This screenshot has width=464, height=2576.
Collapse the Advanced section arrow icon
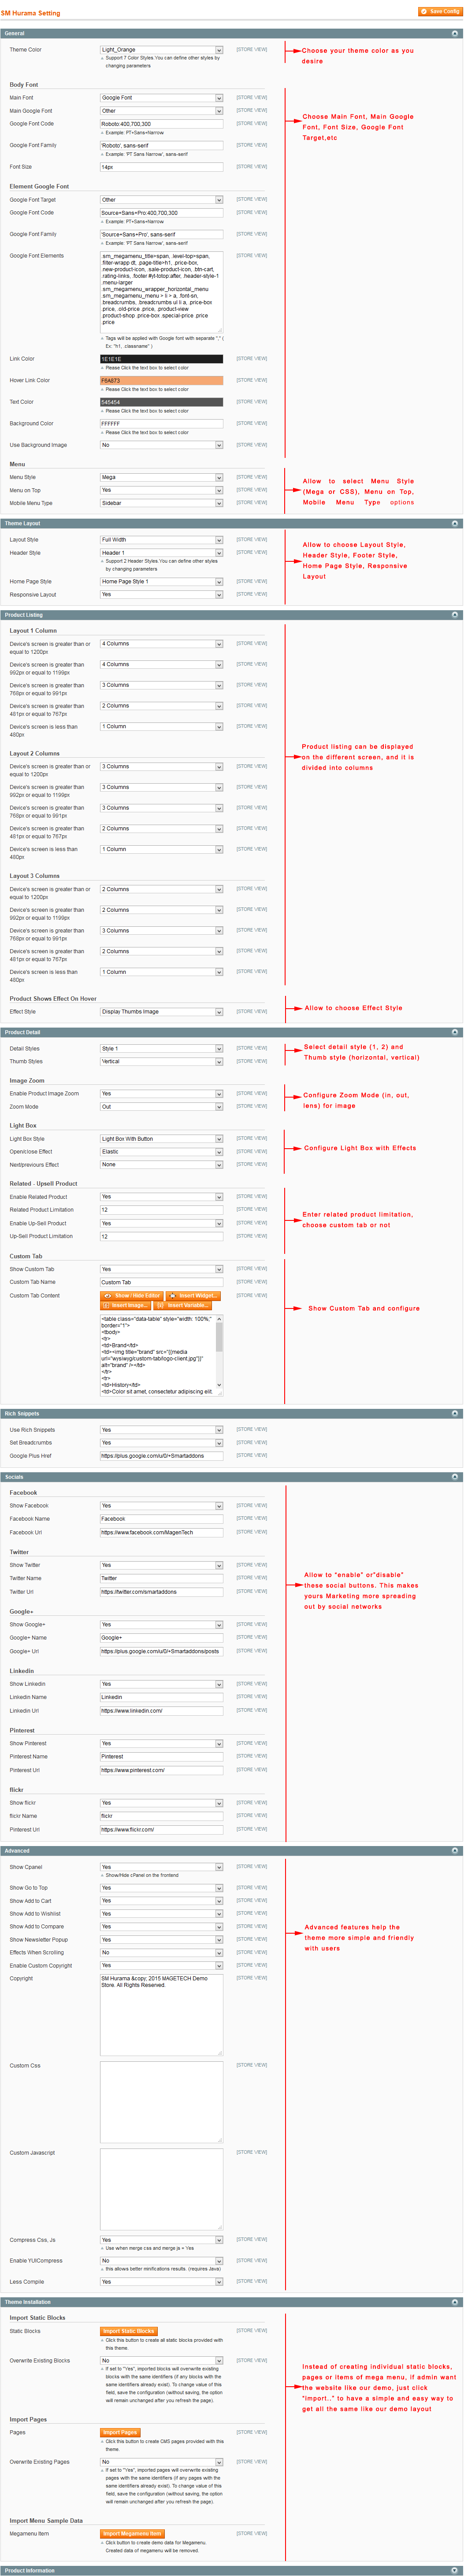click(456, 1850)
